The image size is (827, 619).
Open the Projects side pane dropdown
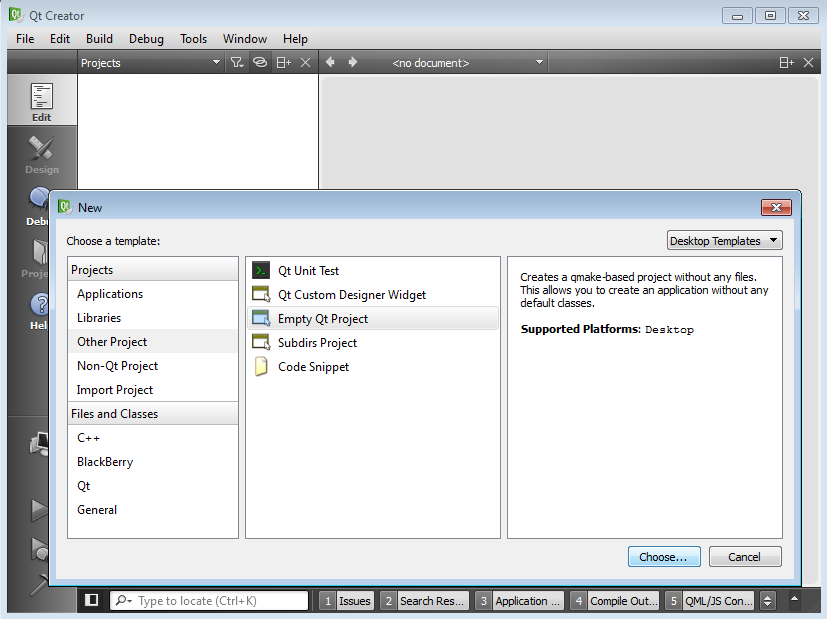(x=151, y=63)
